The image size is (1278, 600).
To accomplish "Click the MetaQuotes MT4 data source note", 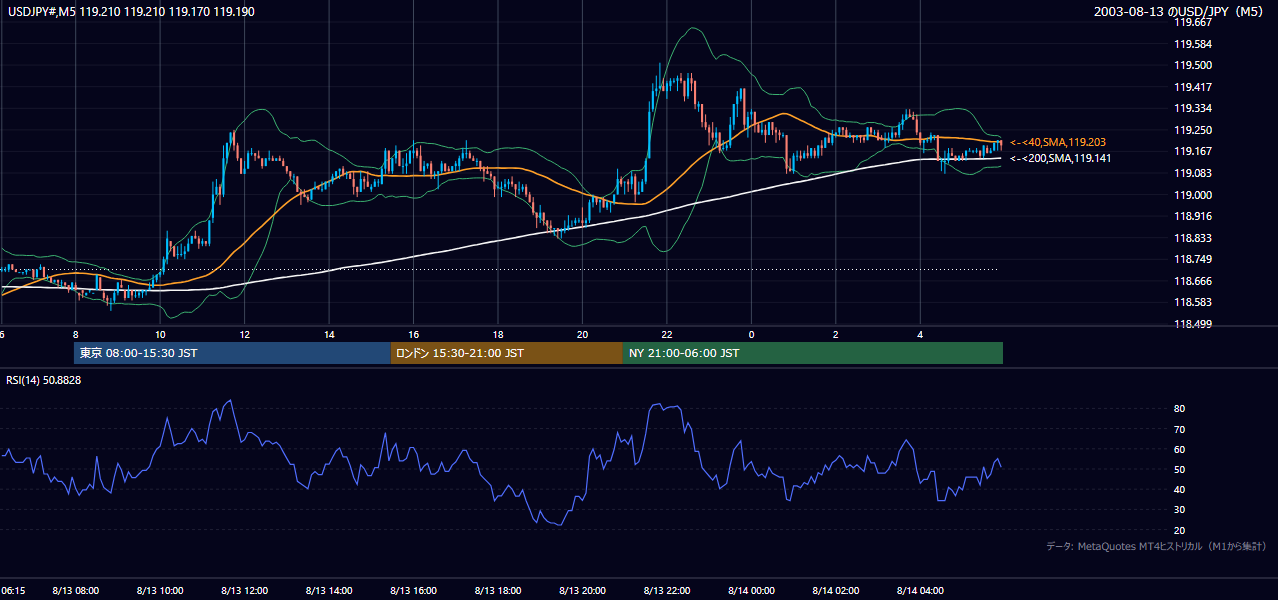I will click(1156, 546).
